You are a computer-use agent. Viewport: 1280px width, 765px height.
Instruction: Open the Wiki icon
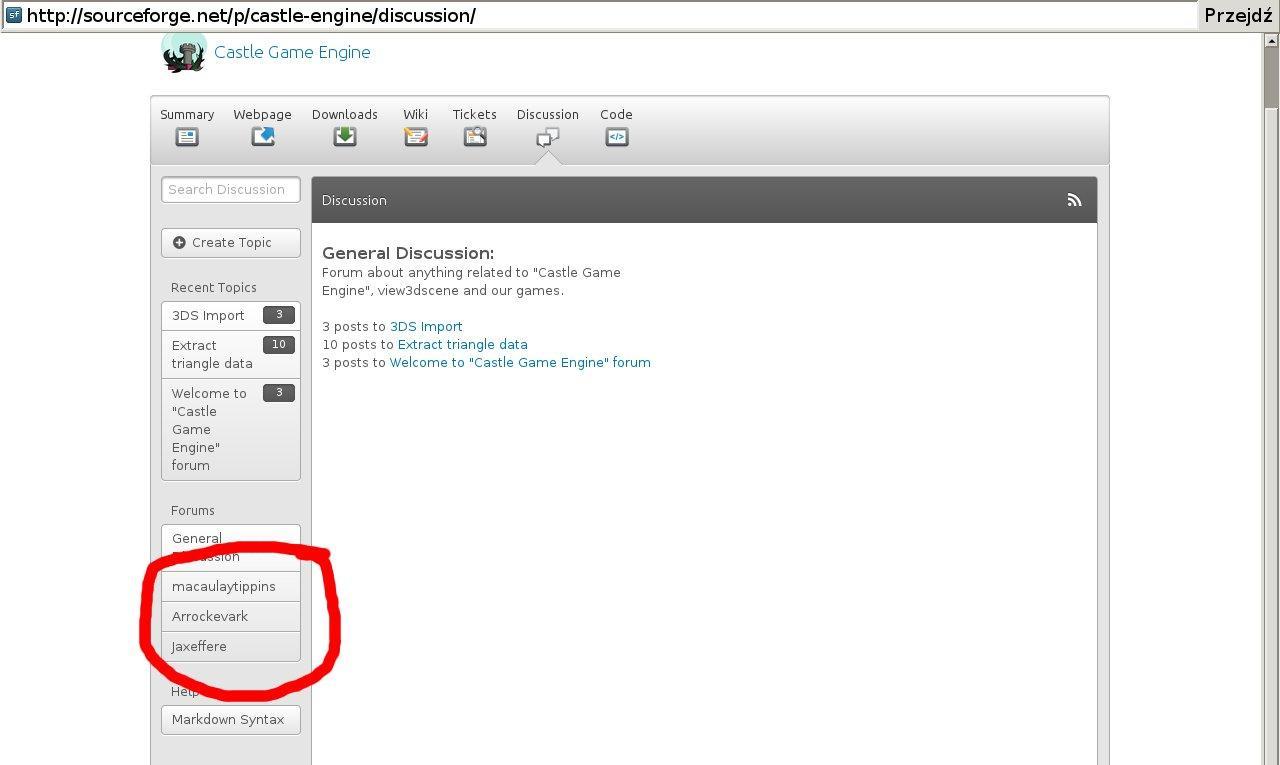(x=416, y=137)
